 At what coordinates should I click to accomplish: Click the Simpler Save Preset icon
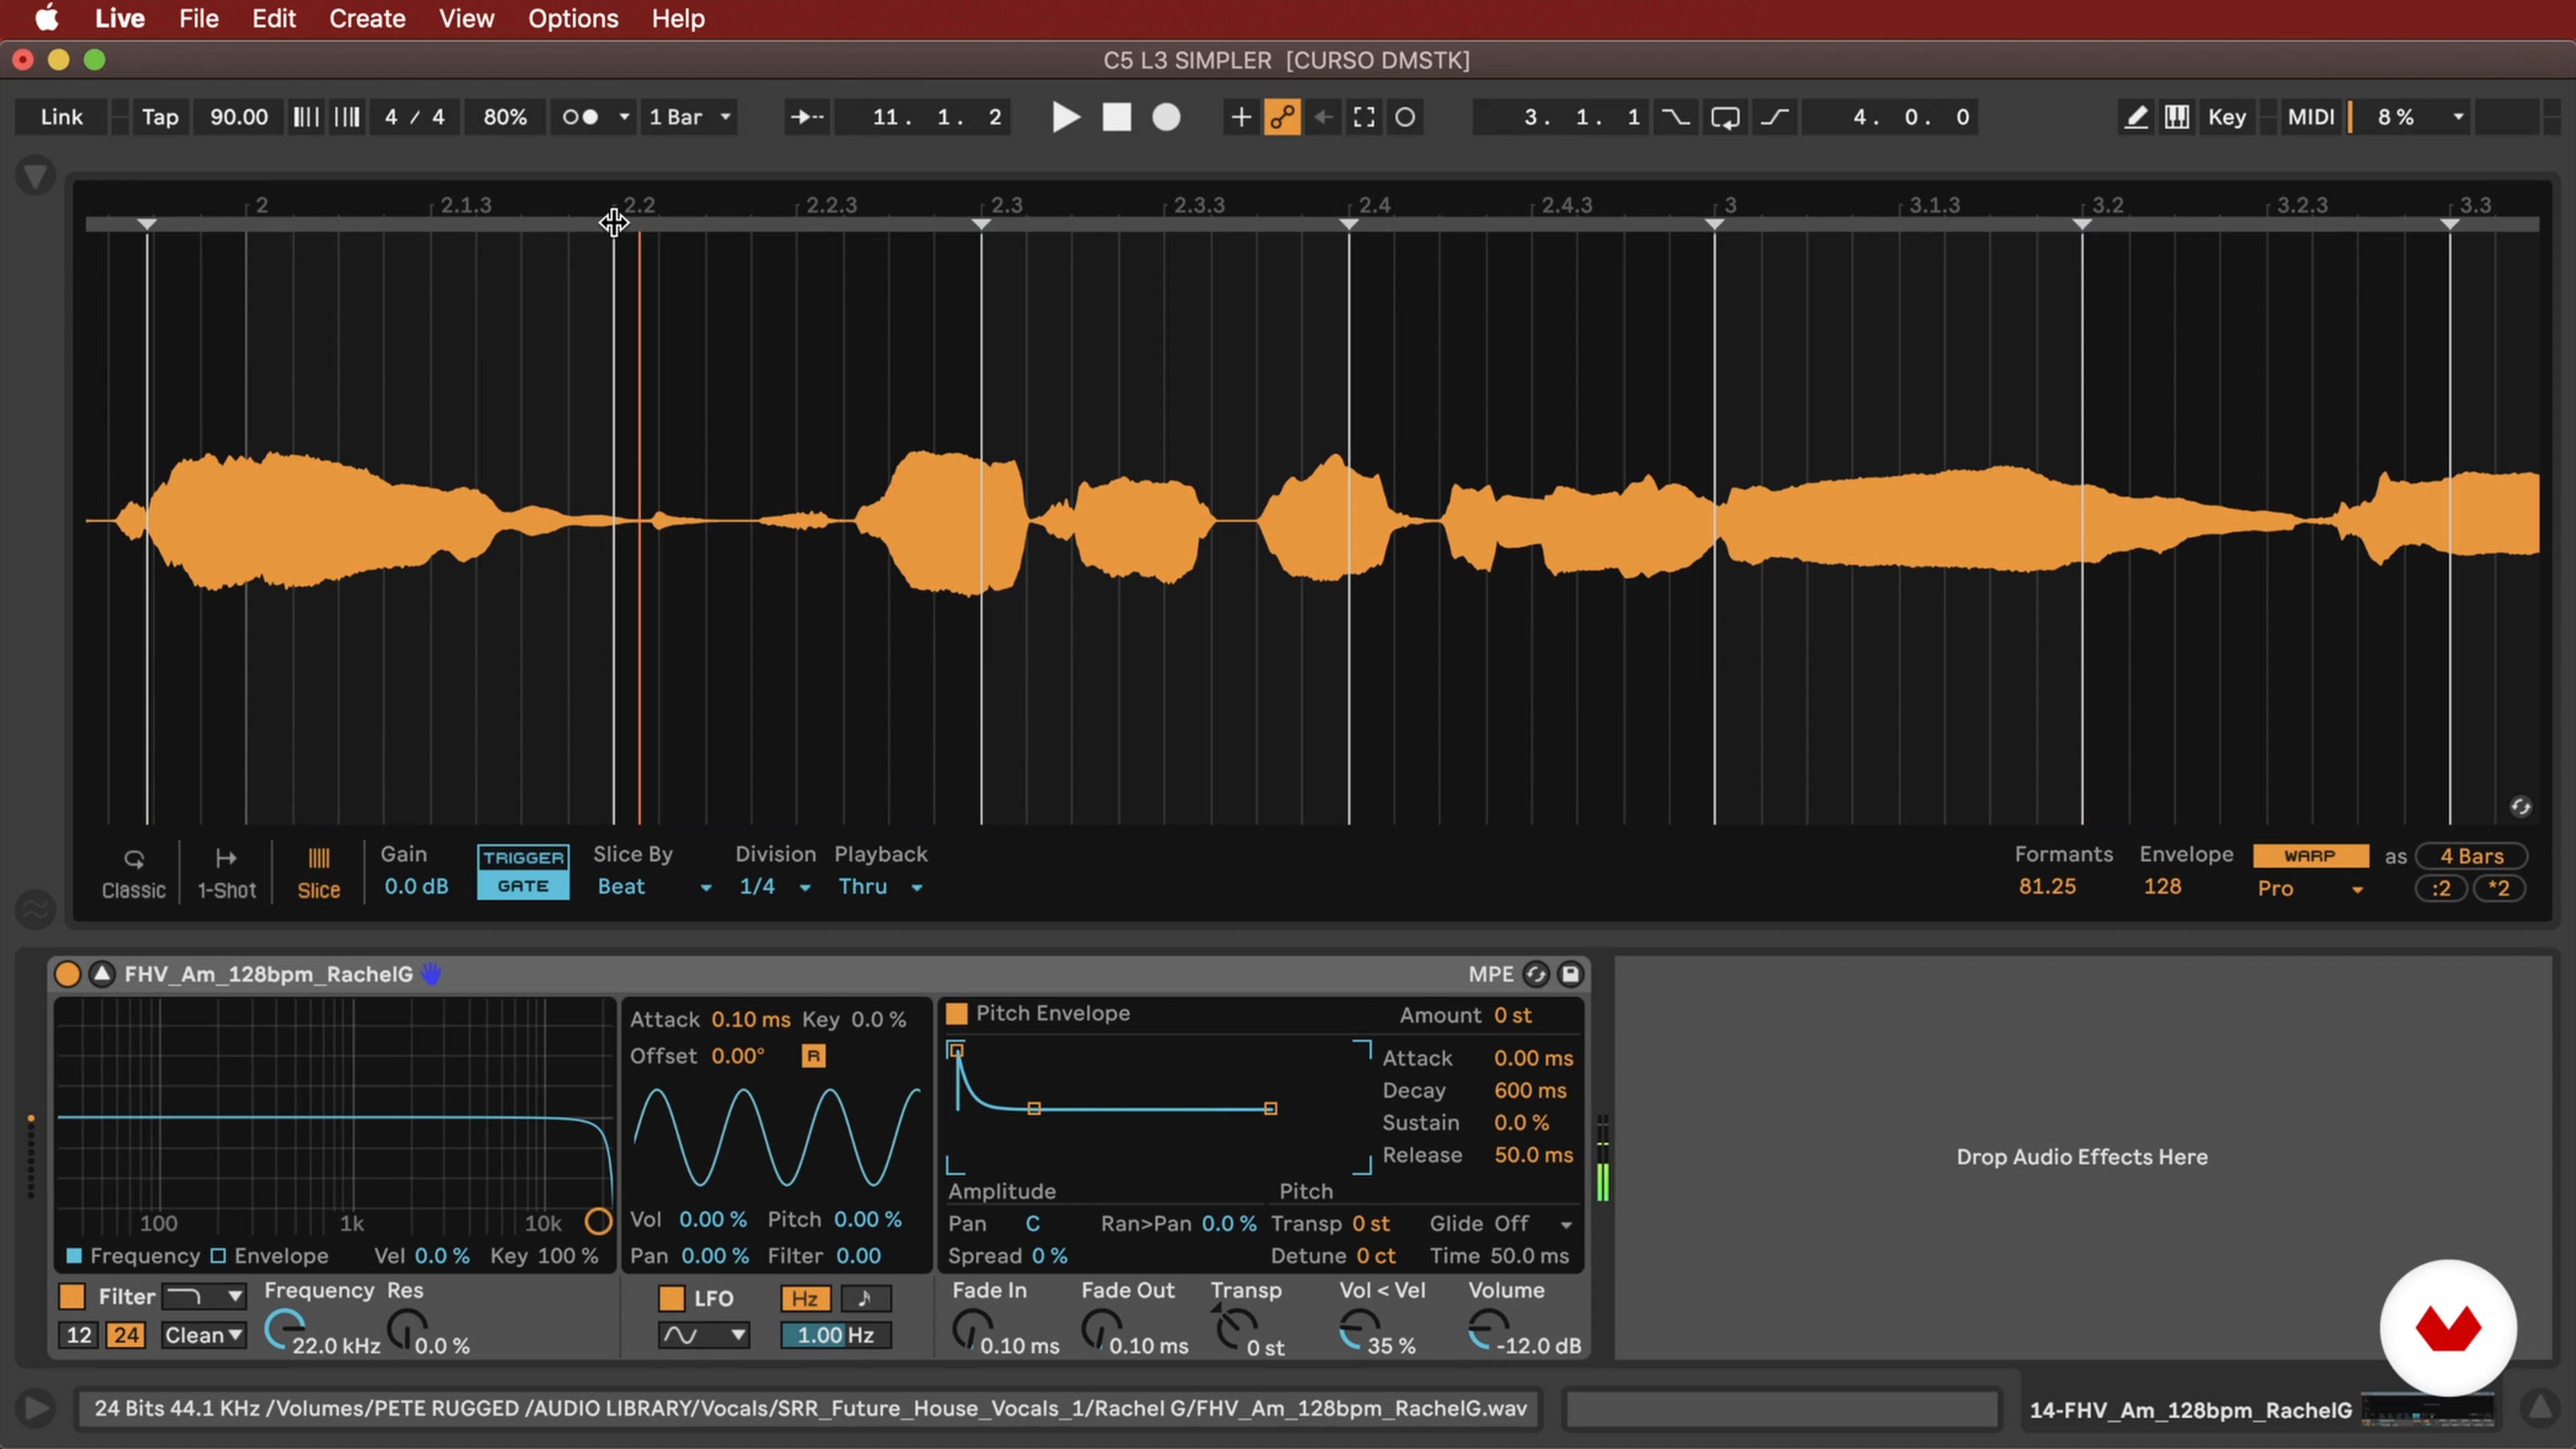click(x=1570, y=974)
